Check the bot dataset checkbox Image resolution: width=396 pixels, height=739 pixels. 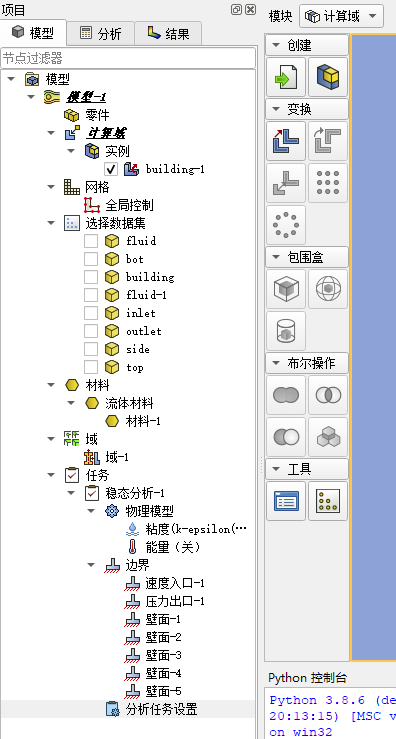coord(91,259)
